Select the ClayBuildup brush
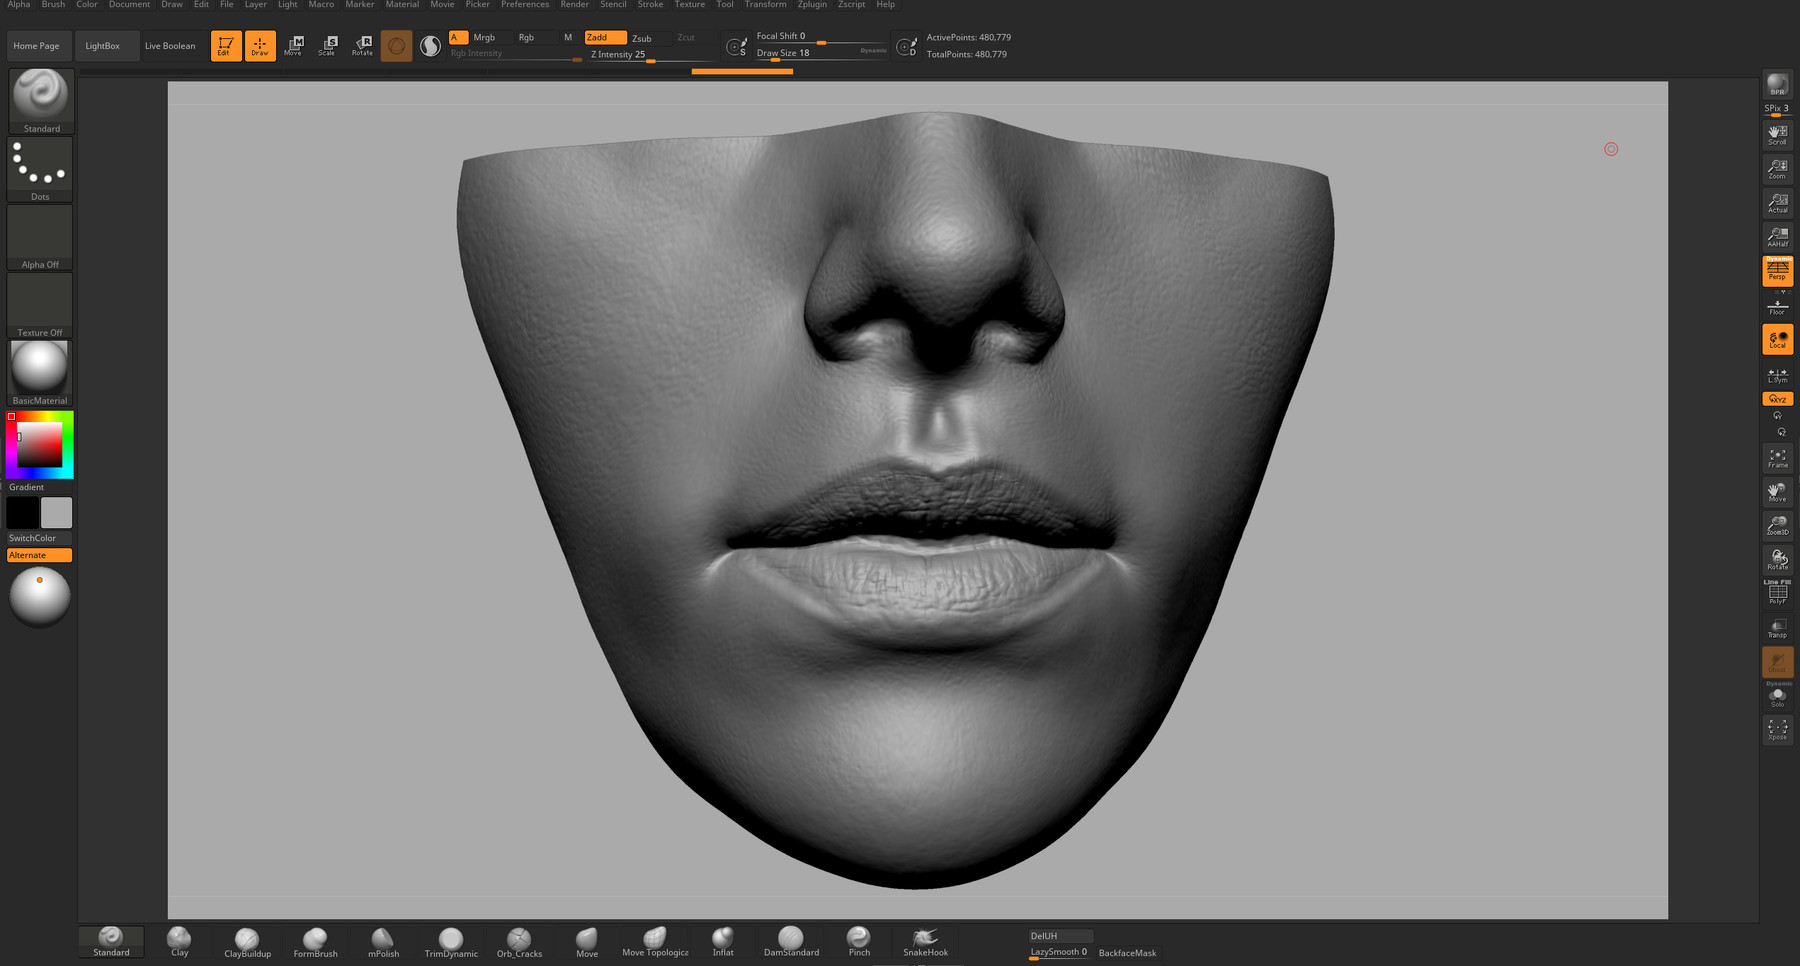 click(246, 940)
